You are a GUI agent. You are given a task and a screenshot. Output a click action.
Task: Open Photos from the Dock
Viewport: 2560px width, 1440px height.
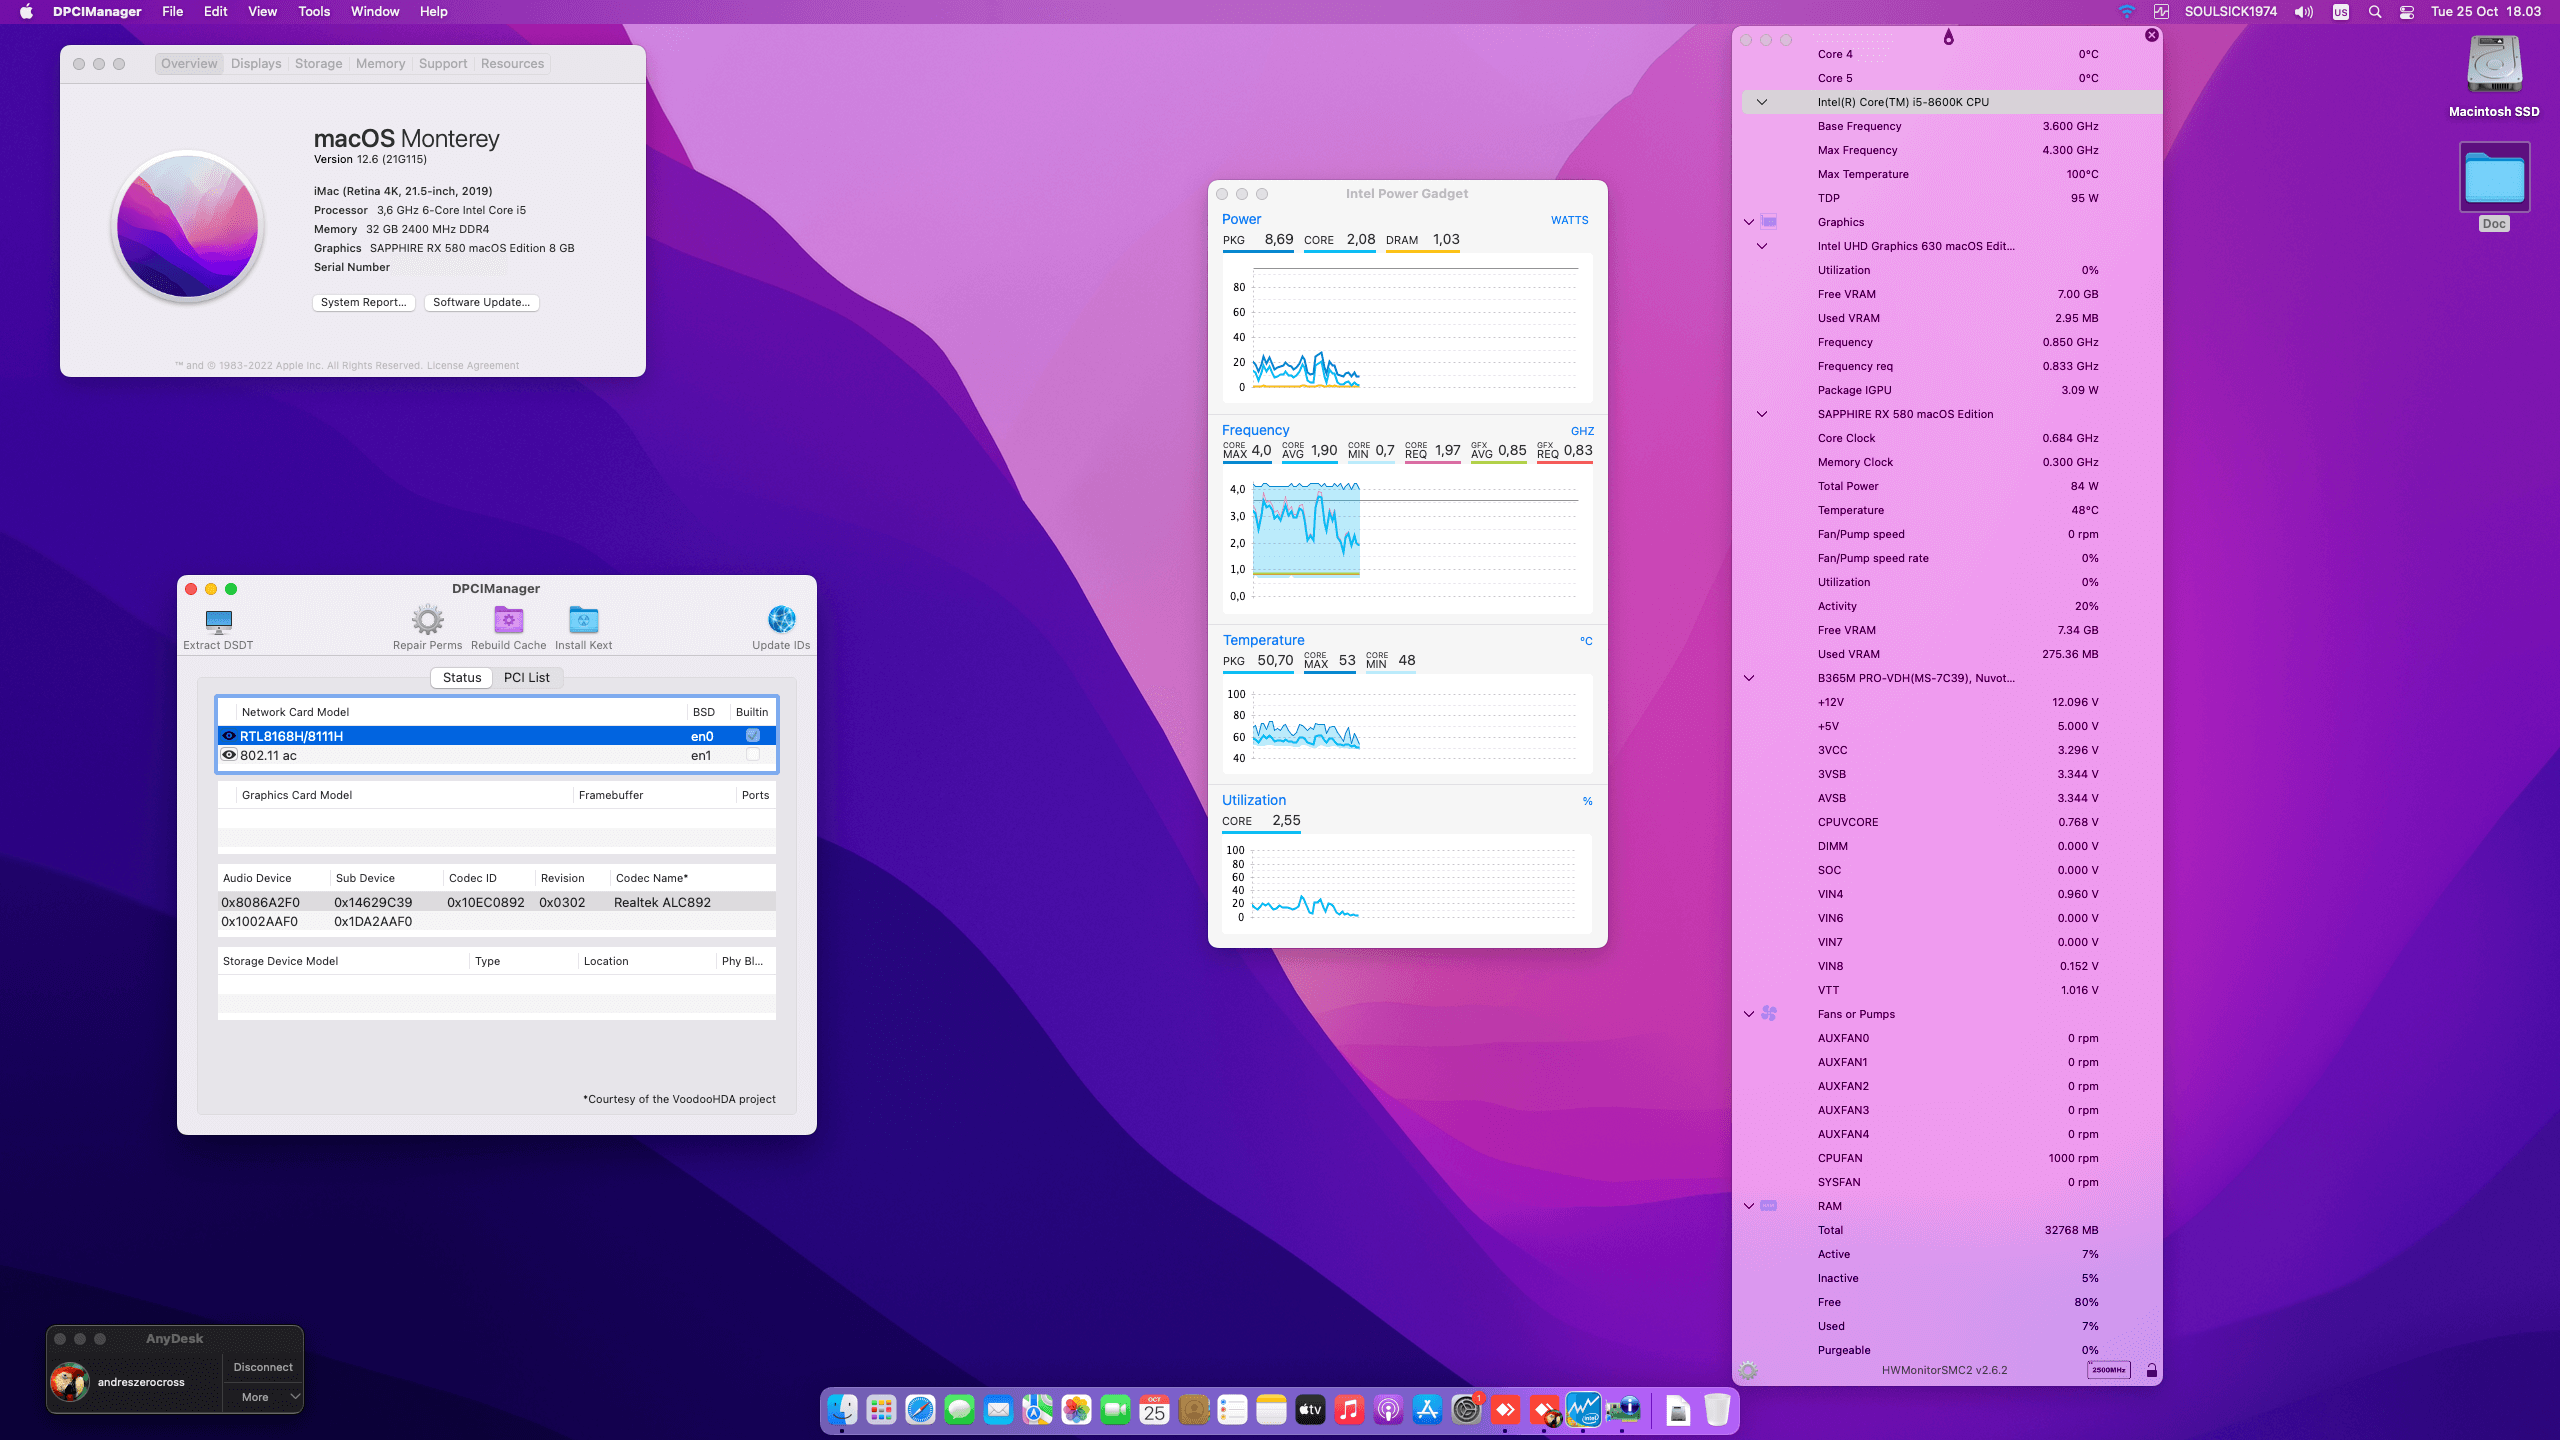pyautogui.click(x=1076, y=1410)
